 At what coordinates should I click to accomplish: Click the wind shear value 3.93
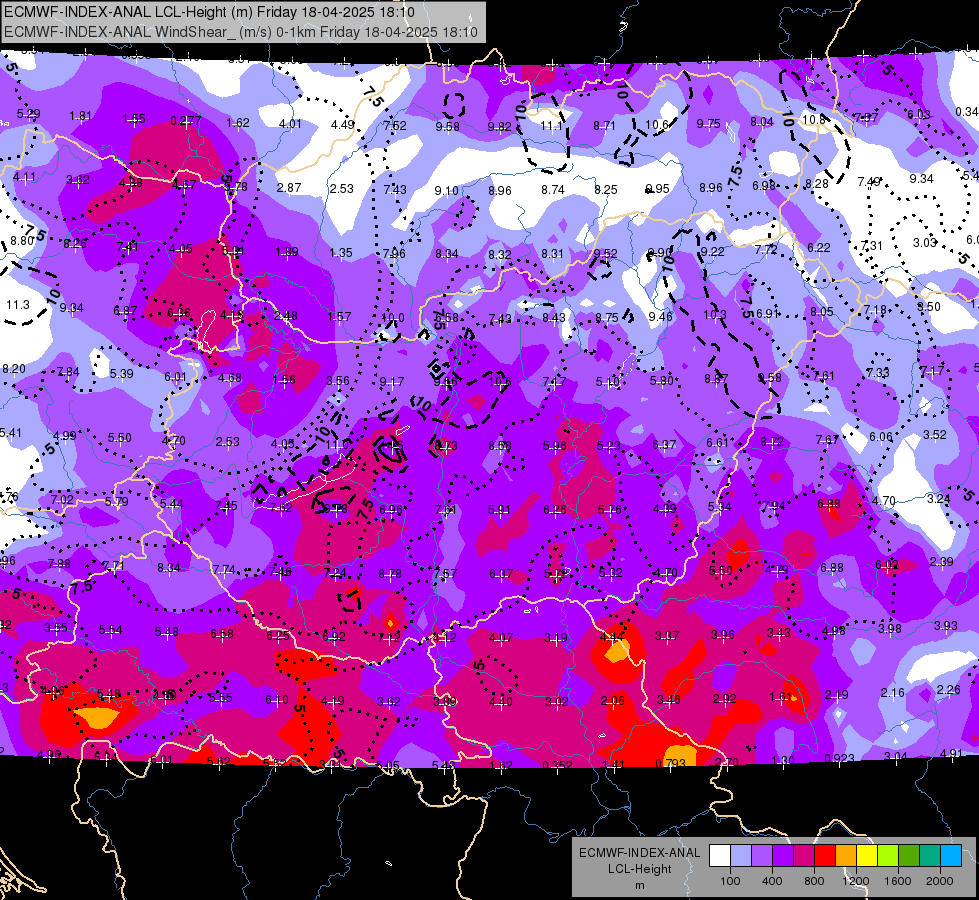click(945, 625)
